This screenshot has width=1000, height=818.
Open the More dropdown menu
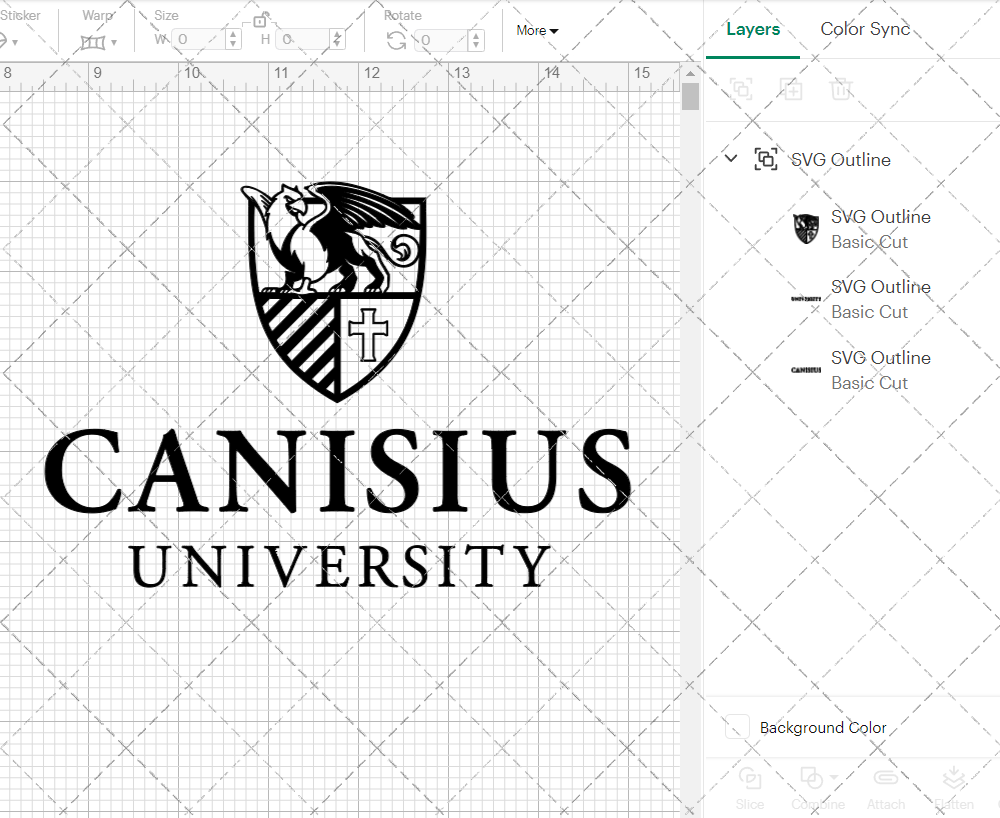[x=537, y=30]
